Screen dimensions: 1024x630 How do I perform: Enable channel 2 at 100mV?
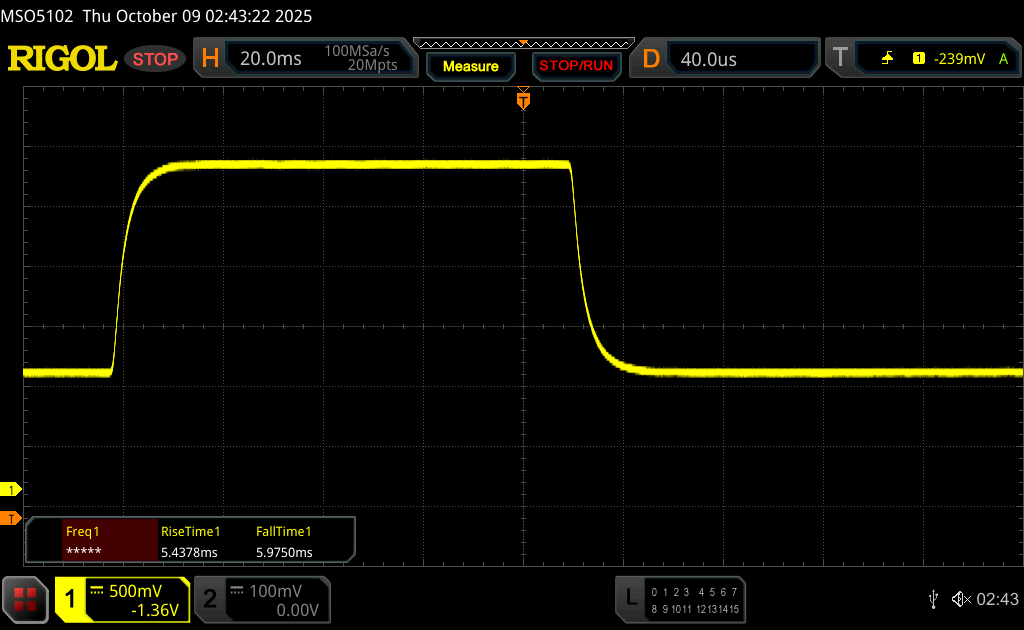pyautogui.click(x=261, y=599)
